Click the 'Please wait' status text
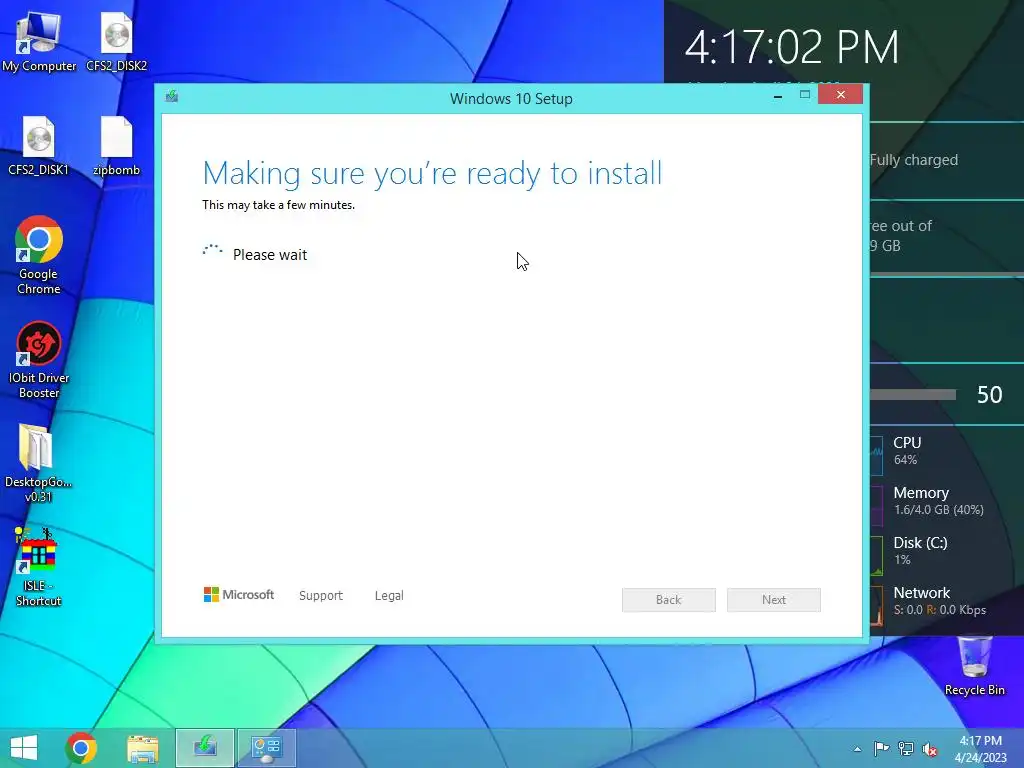This screenshot has width=1024, height=768. 270,255
